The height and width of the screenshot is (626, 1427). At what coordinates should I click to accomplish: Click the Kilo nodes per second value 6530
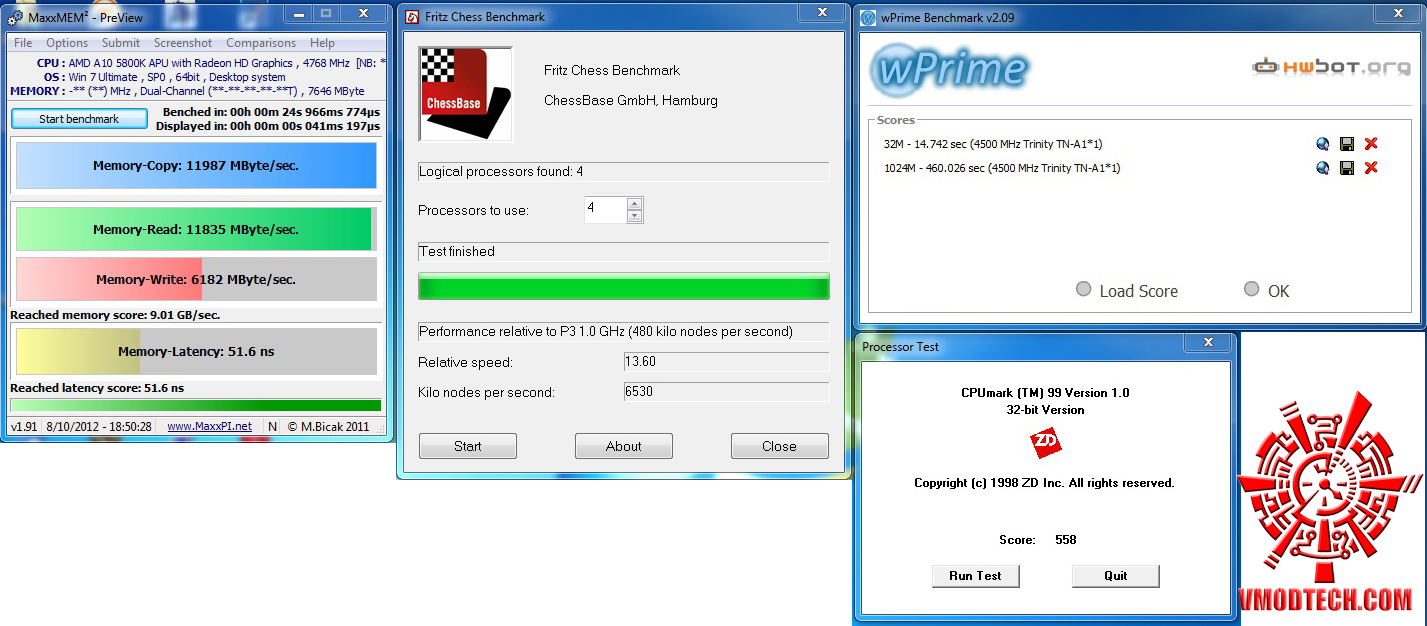(726, 391)
